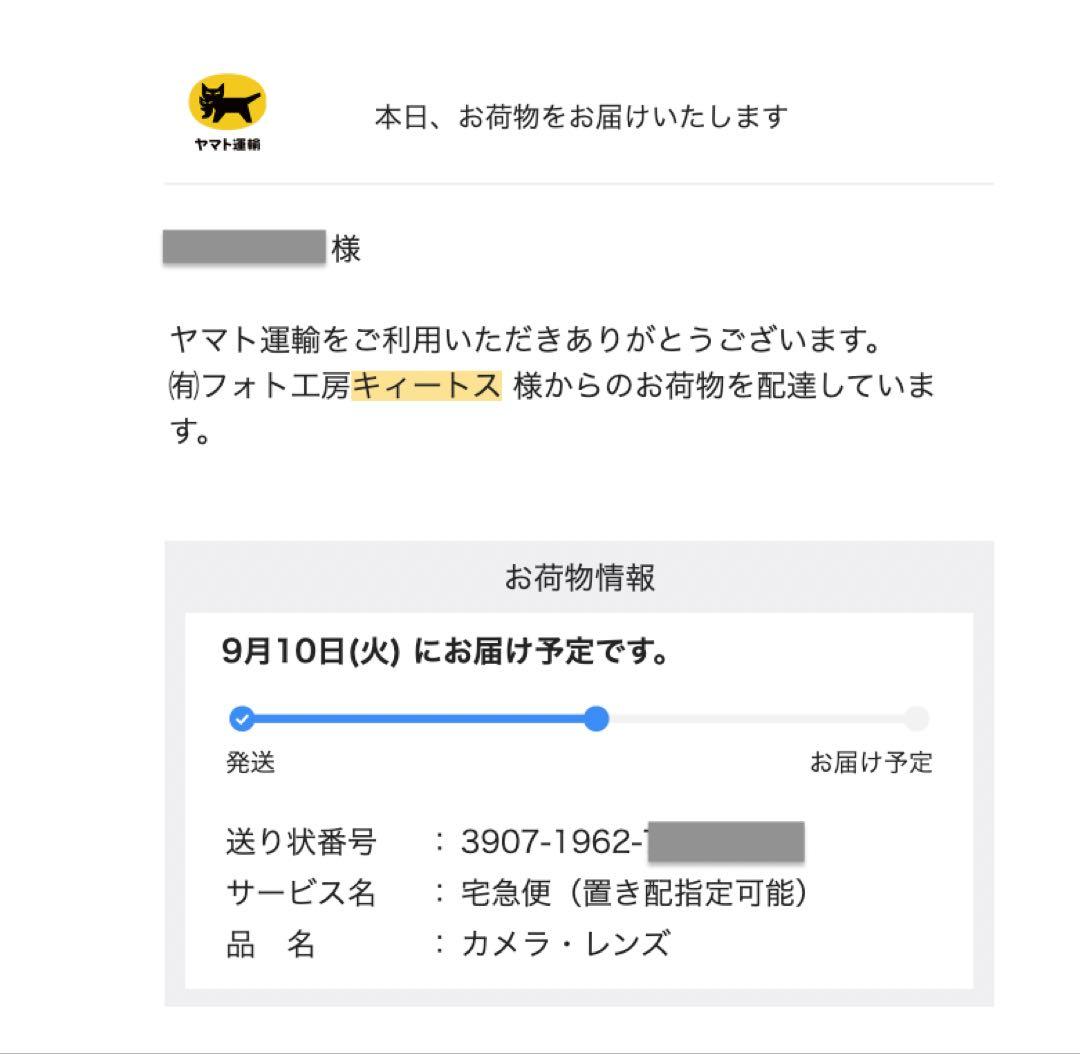The height and width of the screenshot is (1054, 1080).
Task: Click the Yamato black cat logo
Action: [227, 104]
